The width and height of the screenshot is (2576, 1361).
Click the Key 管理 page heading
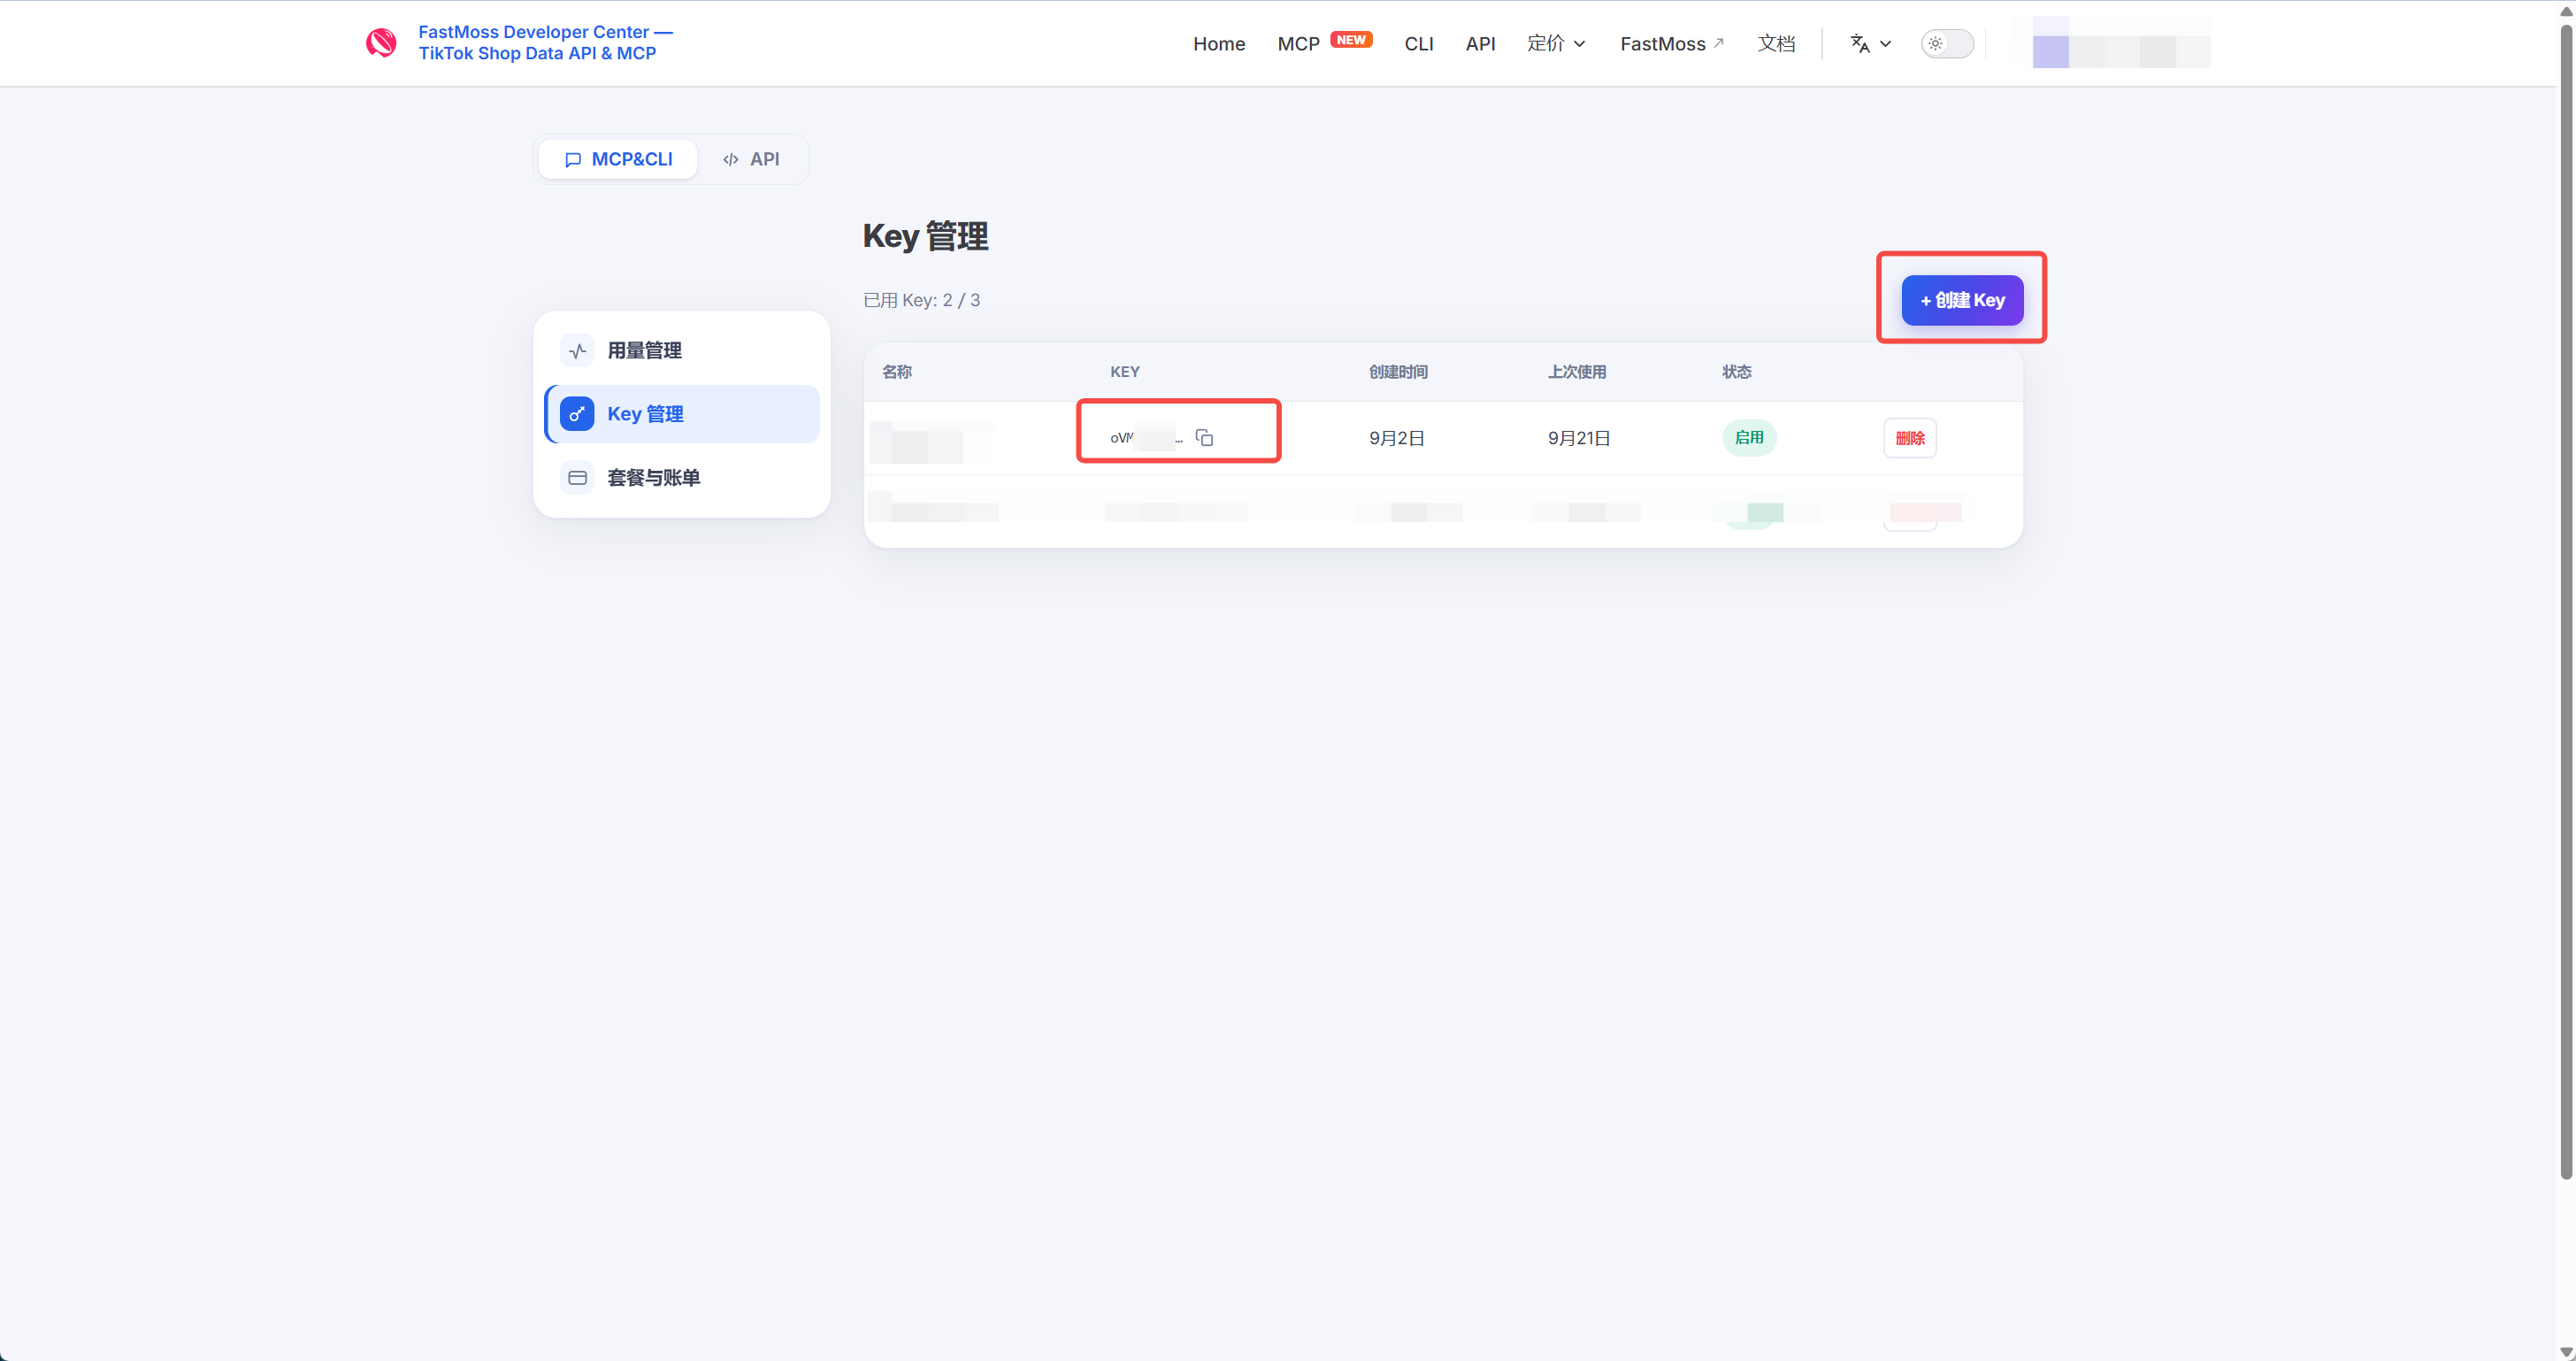(x=925, y=236)
